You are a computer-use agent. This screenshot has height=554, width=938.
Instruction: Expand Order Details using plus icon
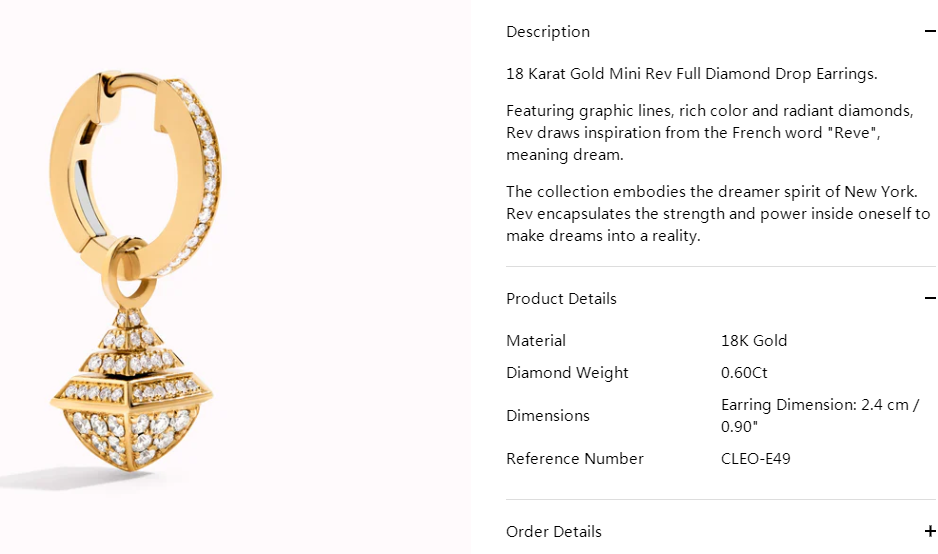point(931,532)
